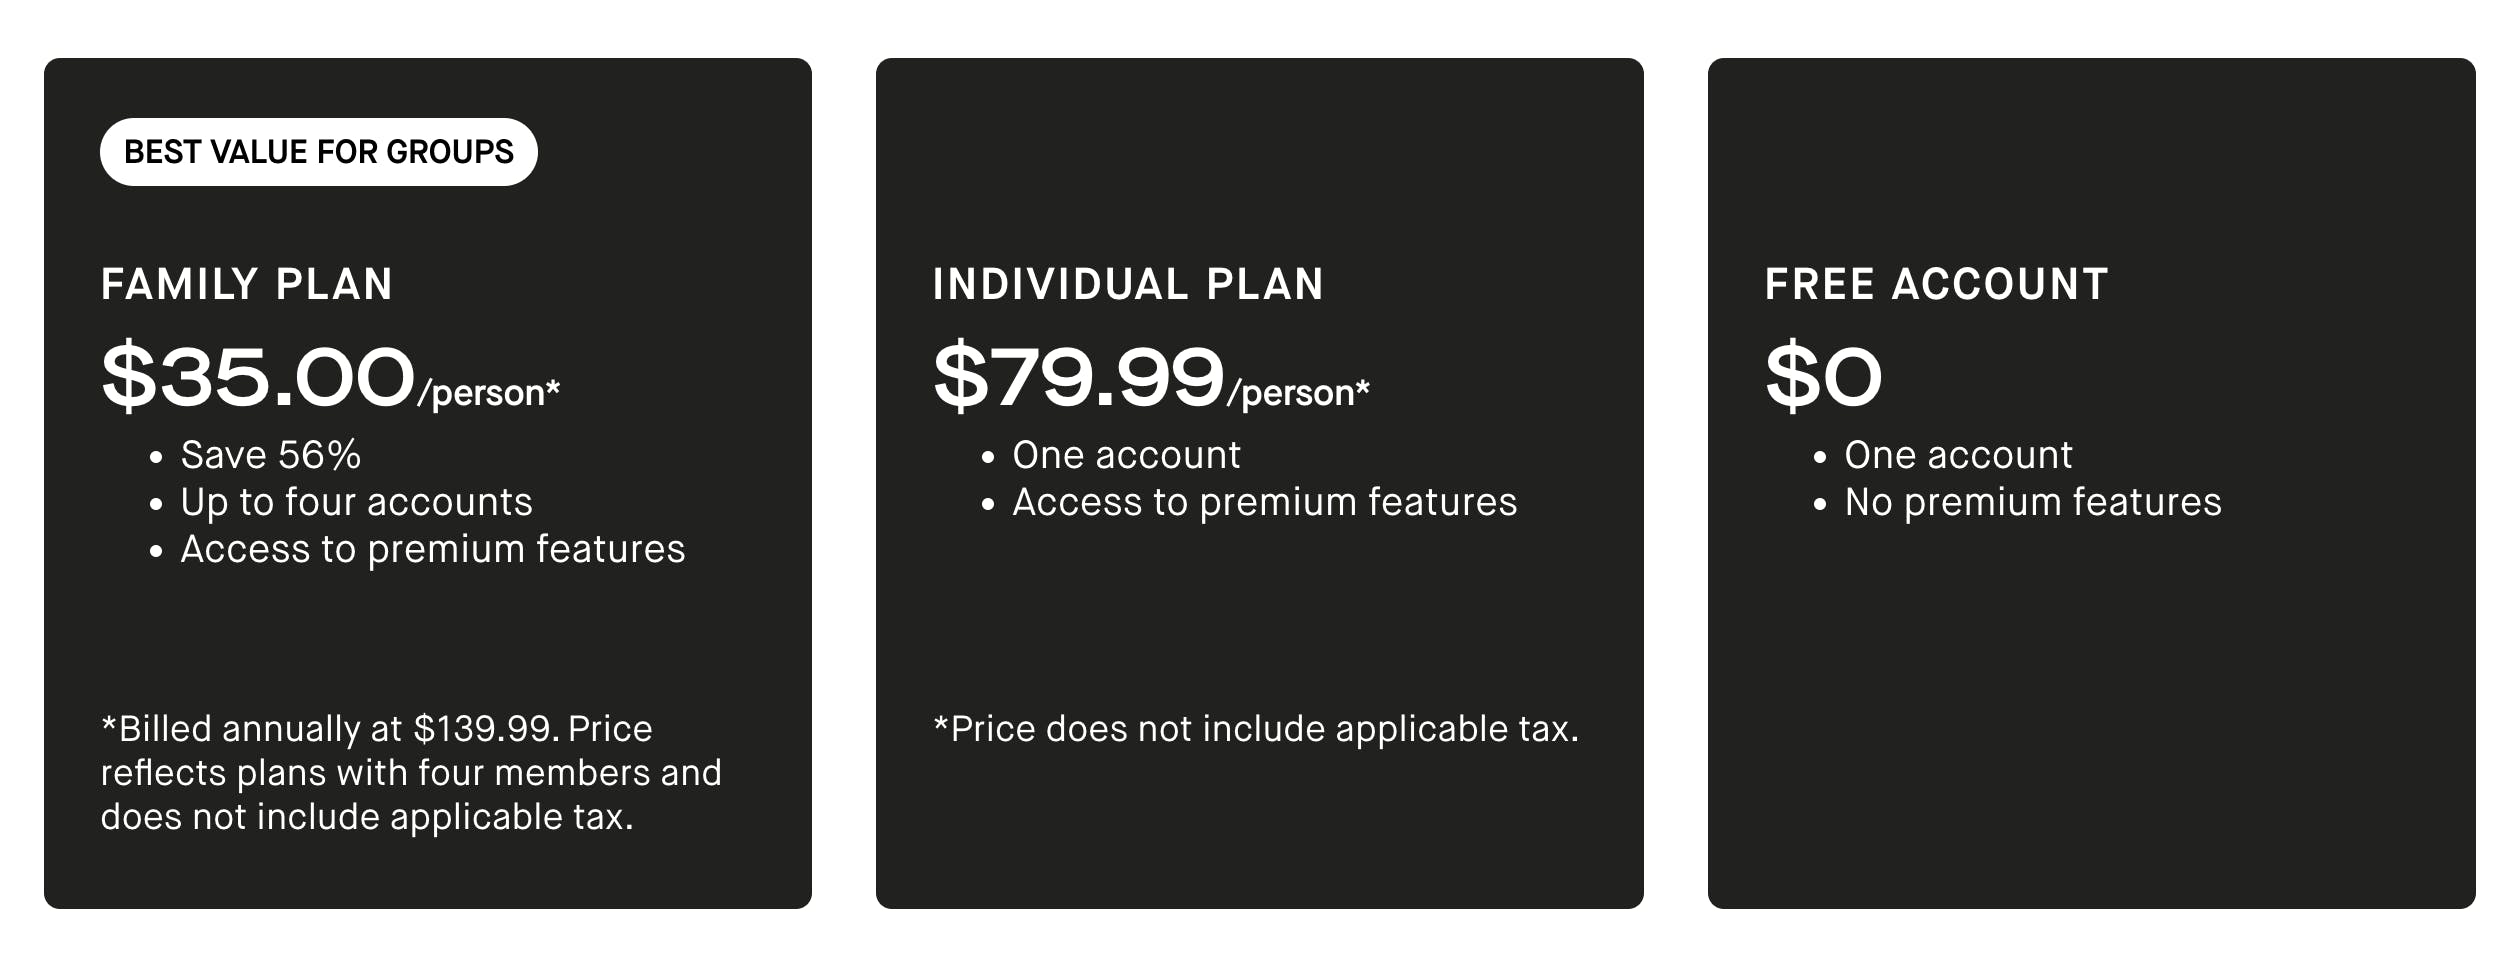Click the Billed annually at $139.99 footnote
The height and width of the screenshot is (958, 2518).
tap(410, 773)
